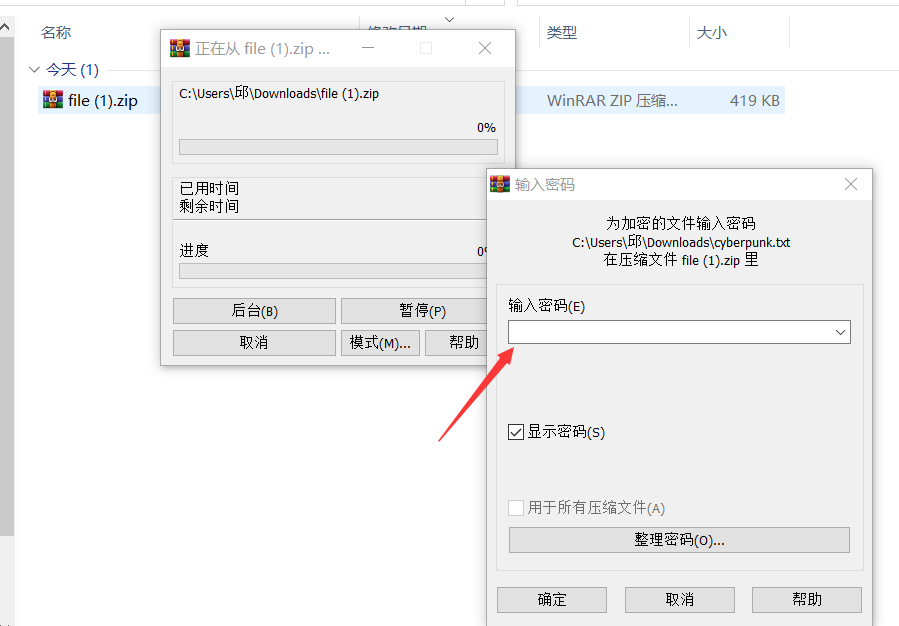This screenshot has height=626, width=899.
Task: Open 整理密码(O)... password organizer
Action: pos(679,540)
